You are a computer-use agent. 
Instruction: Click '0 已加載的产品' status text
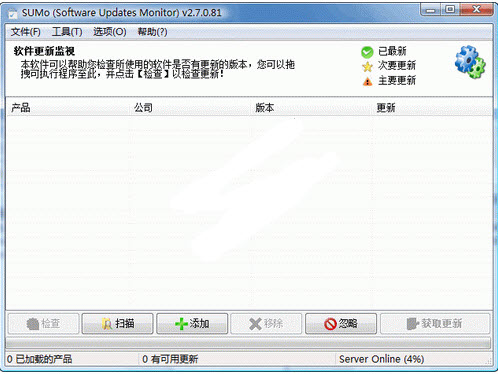click(x=39, y=359)
